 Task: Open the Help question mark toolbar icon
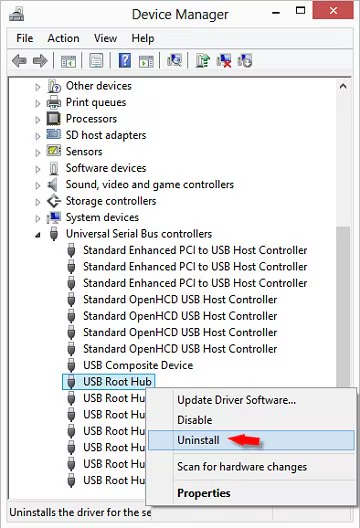point(125,61)
